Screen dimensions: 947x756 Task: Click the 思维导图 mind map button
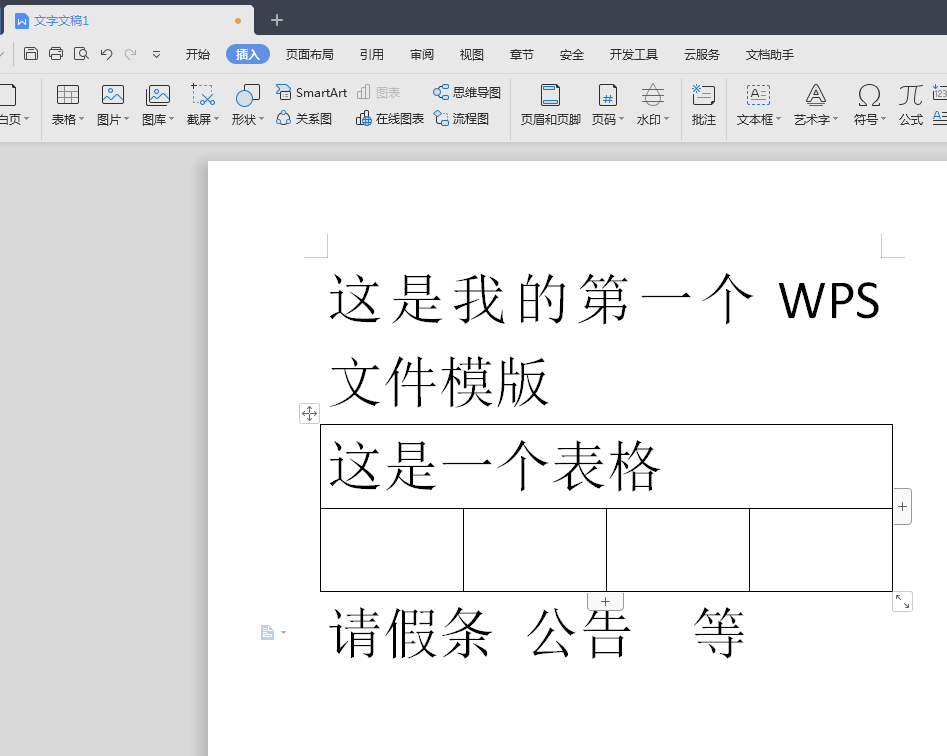click(x=467, y=92)
